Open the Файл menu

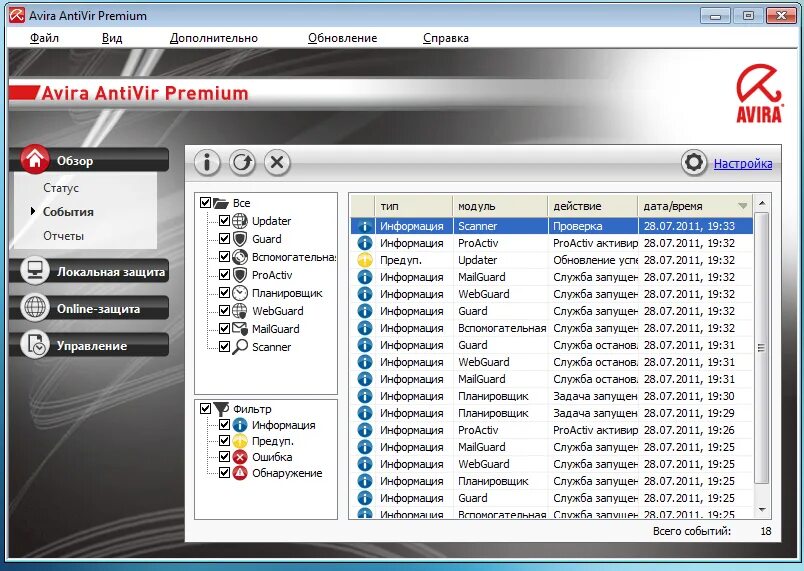pyautogui.click(x=45, y=38)
